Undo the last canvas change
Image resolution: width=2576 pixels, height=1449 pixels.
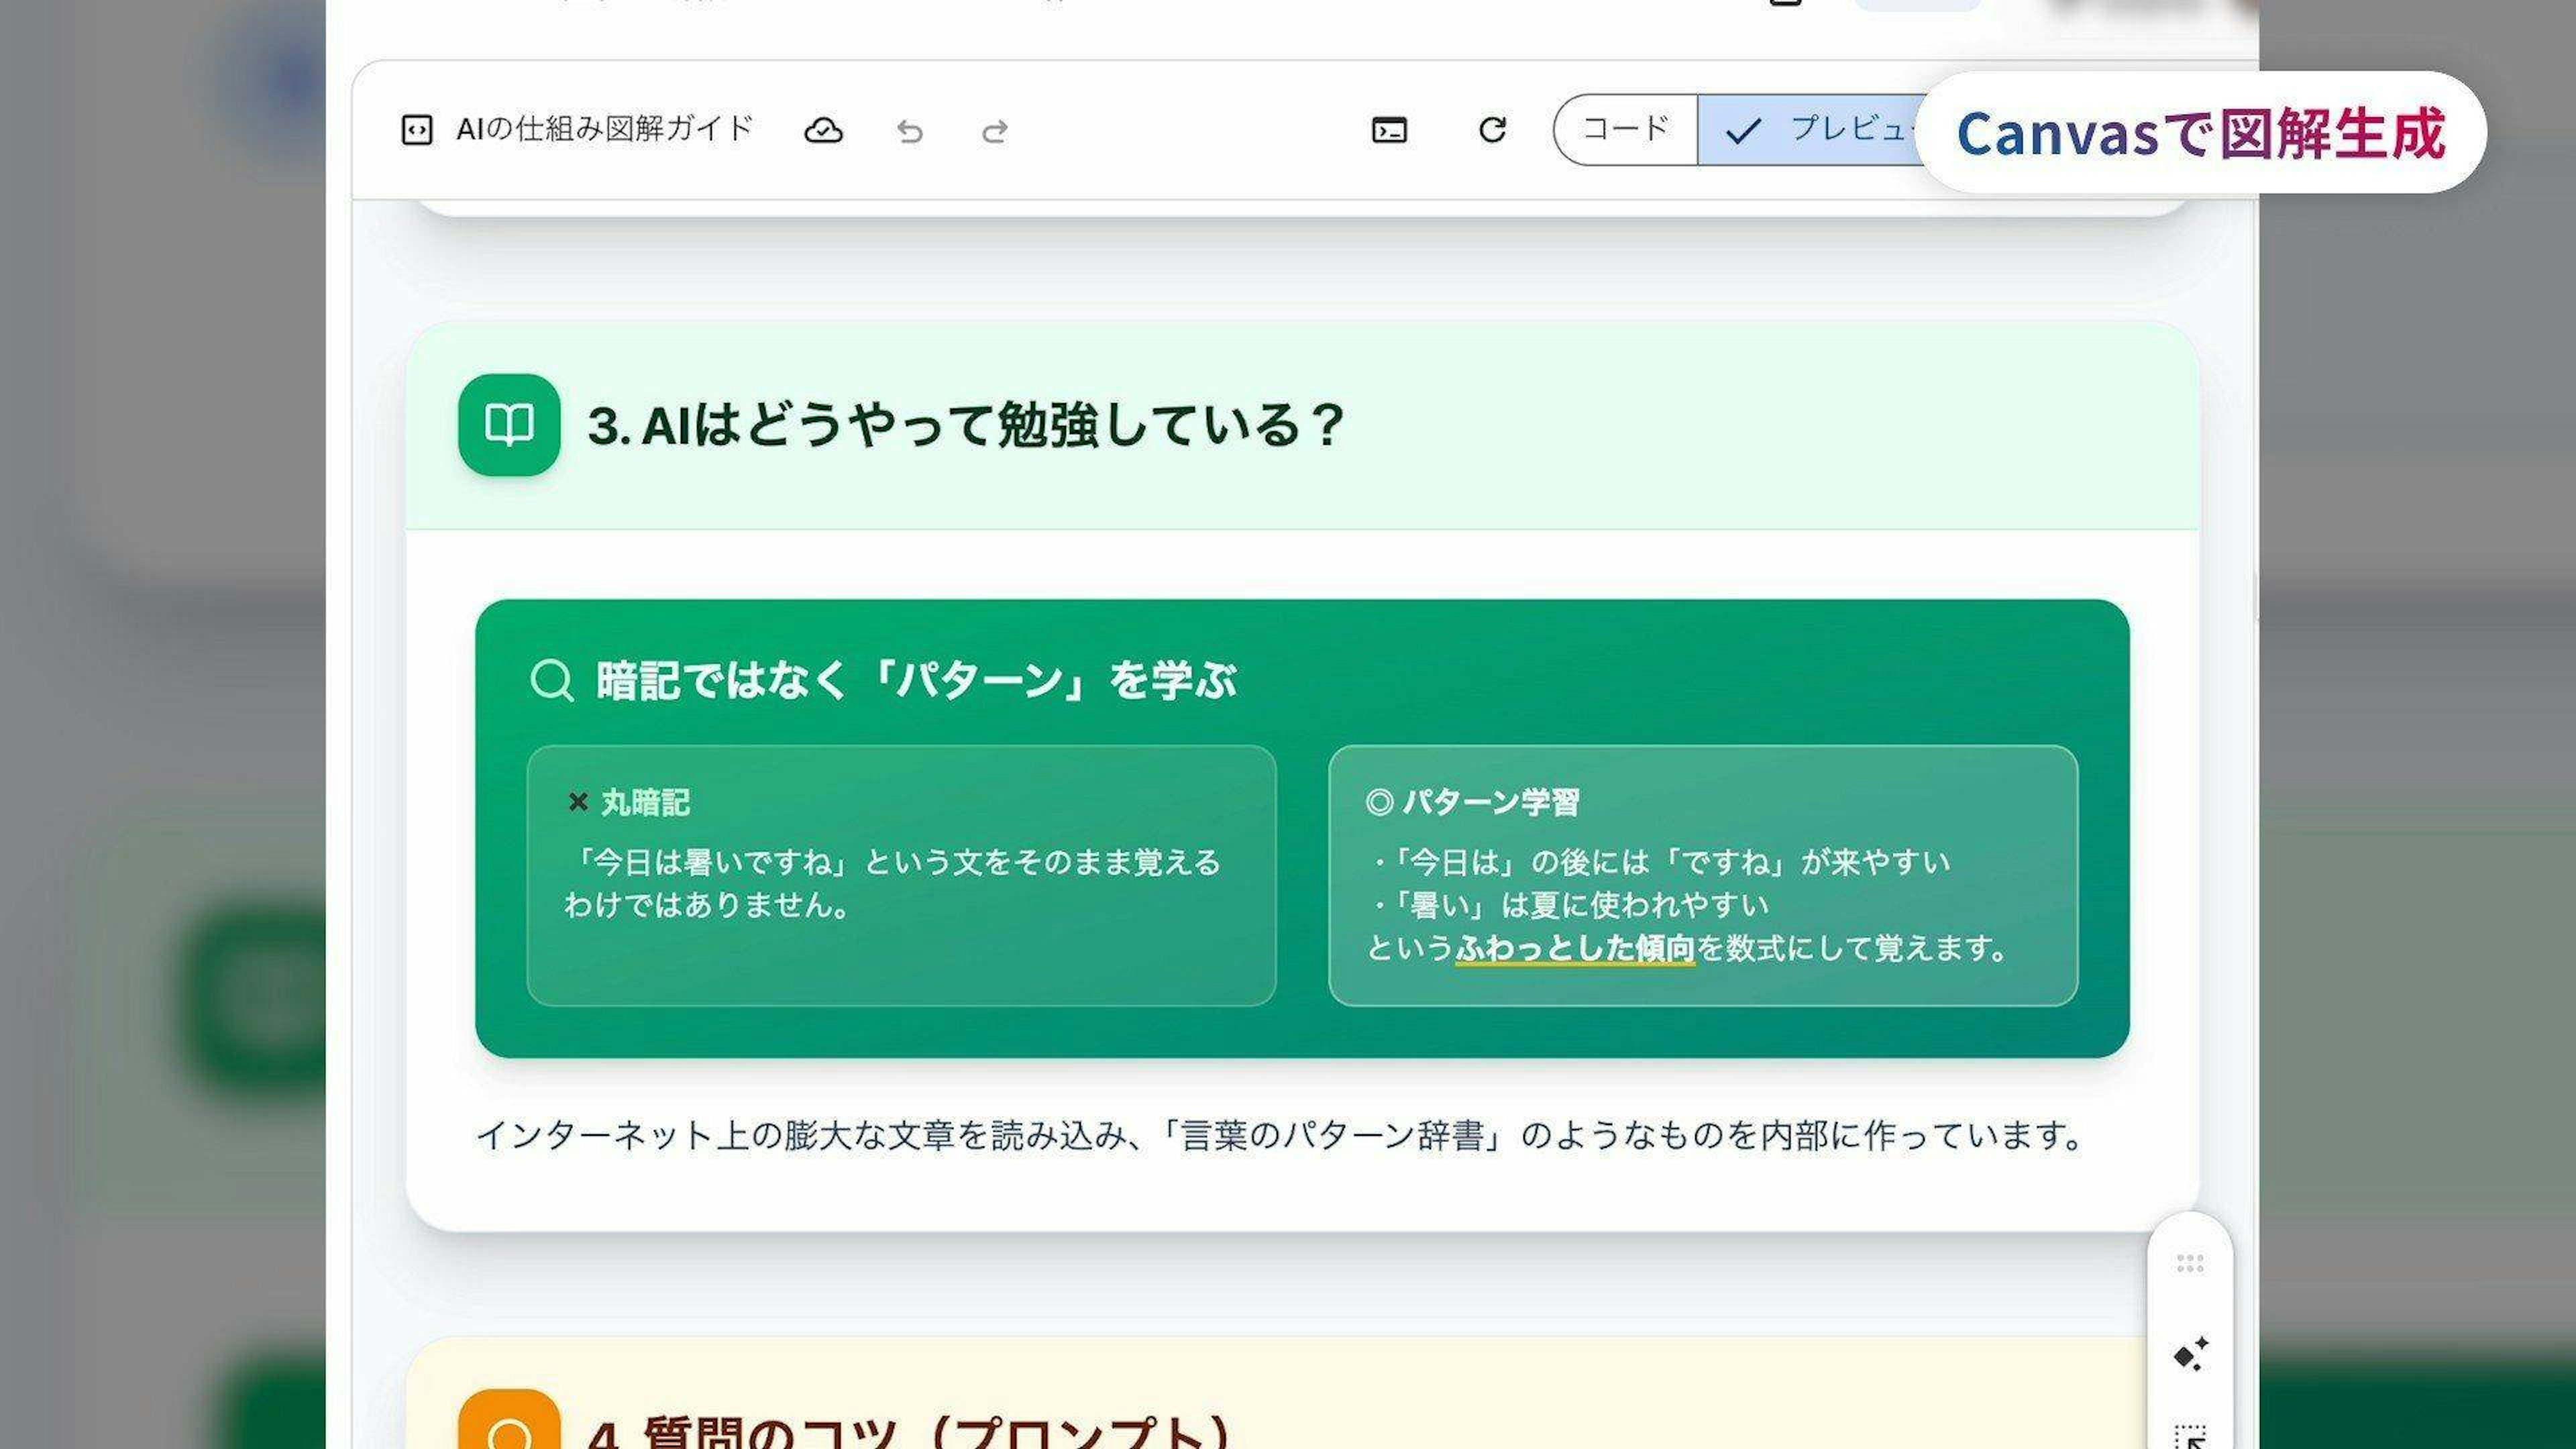[x=909, y=131]
